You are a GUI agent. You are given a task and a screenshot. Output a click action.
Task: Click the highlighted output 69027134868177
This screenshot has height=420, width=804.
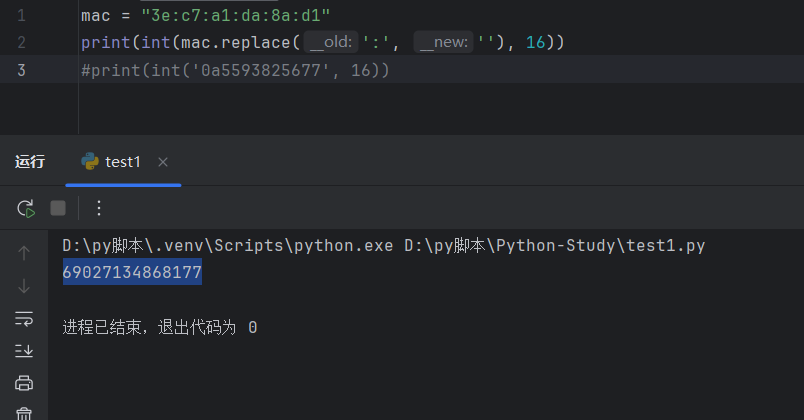(132, 272)
